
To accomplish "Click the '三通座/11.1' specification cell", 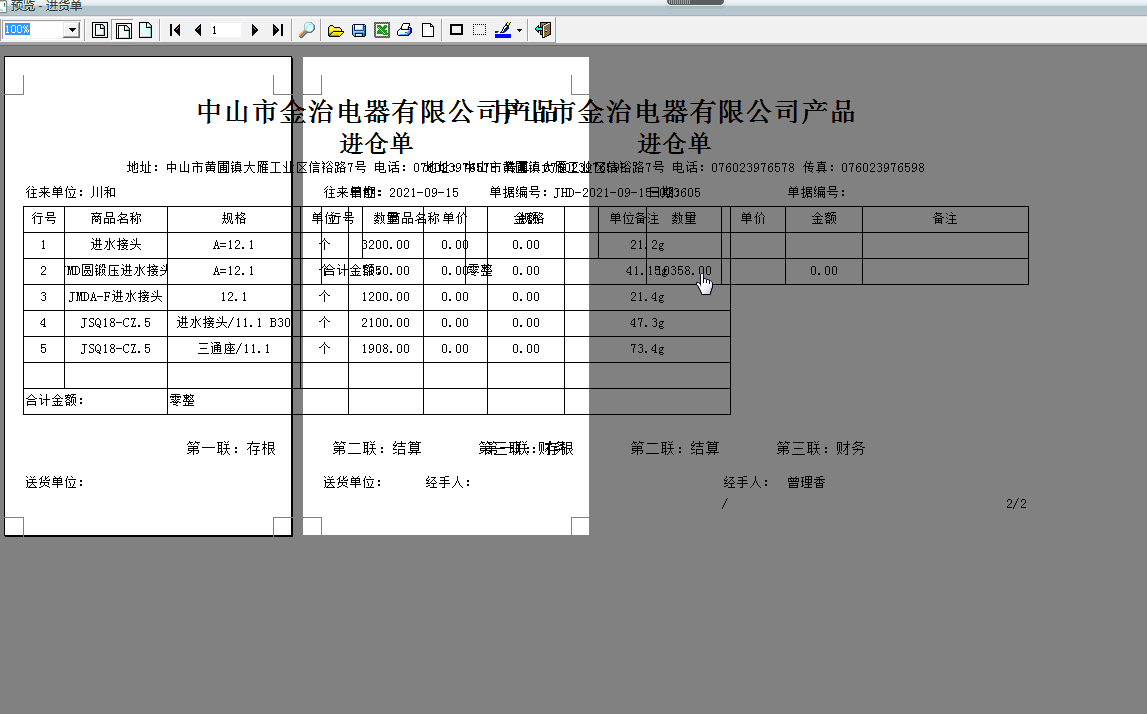I will coord(234,348).
